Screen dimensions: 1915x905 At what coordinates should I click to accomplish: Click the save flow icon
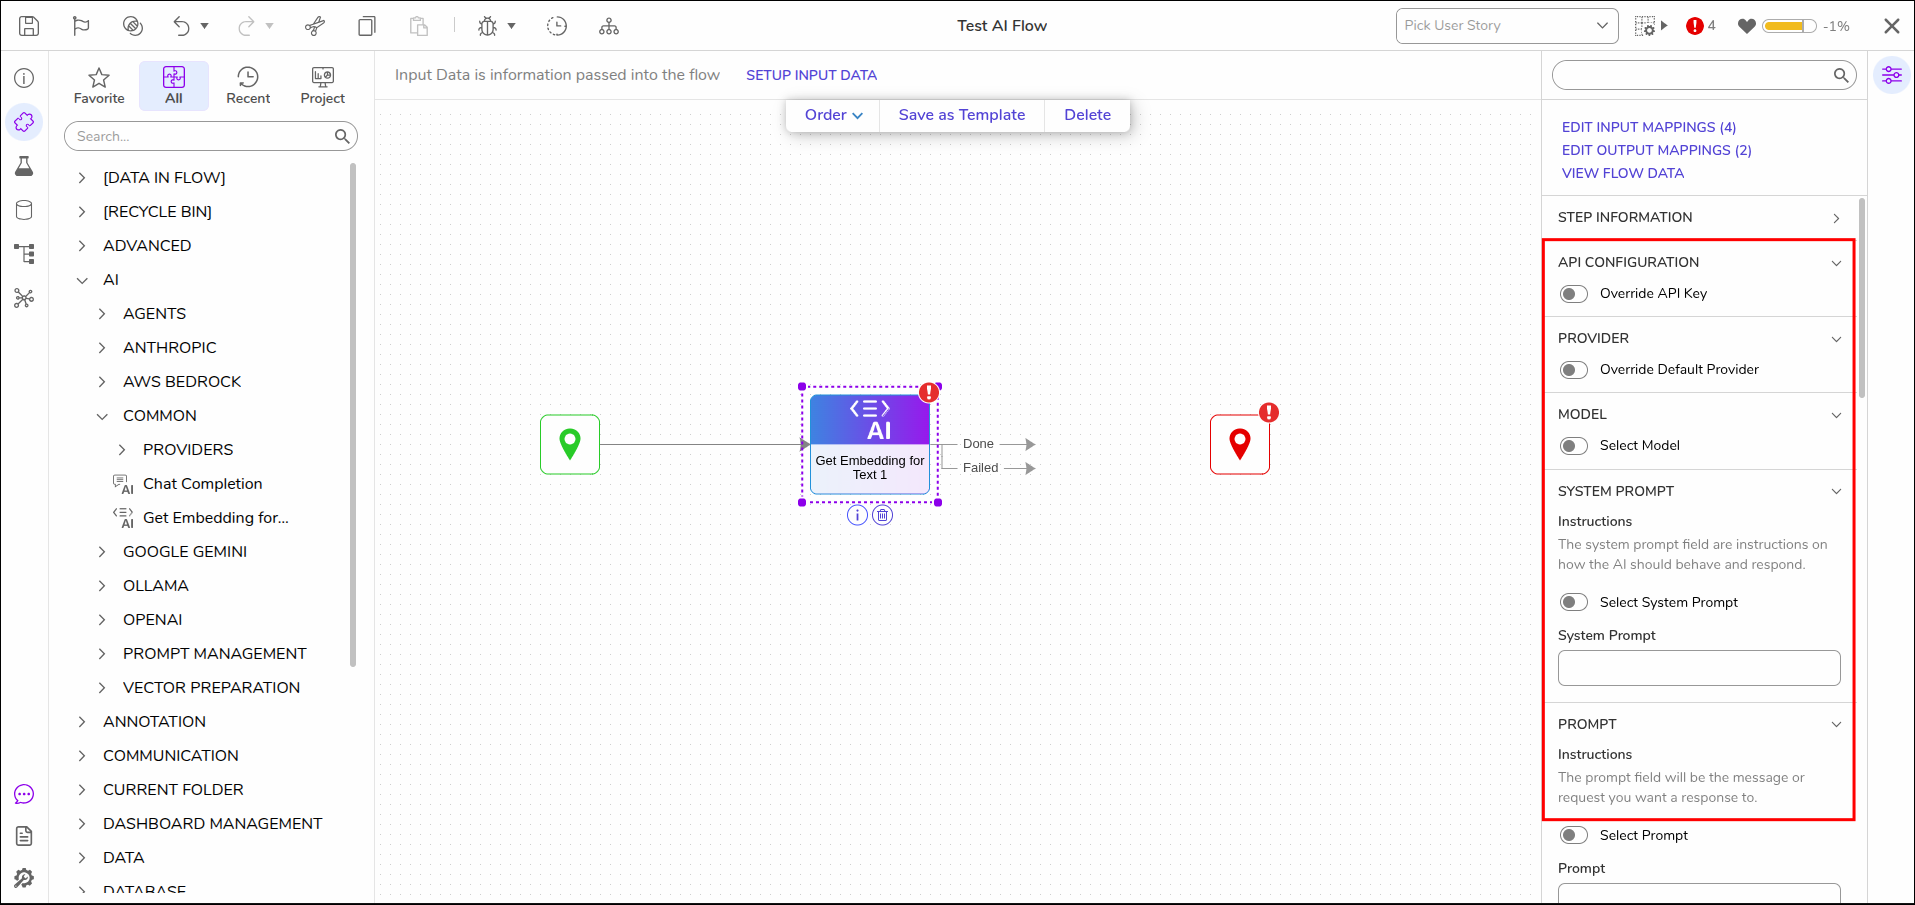[29, 26]
